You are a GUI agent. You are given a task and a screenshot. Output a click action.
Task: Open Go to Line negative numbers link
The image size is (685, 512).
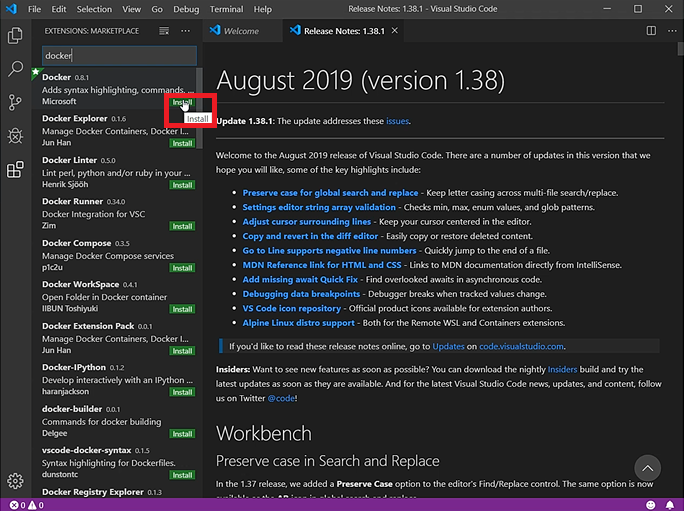pos(329,250)
